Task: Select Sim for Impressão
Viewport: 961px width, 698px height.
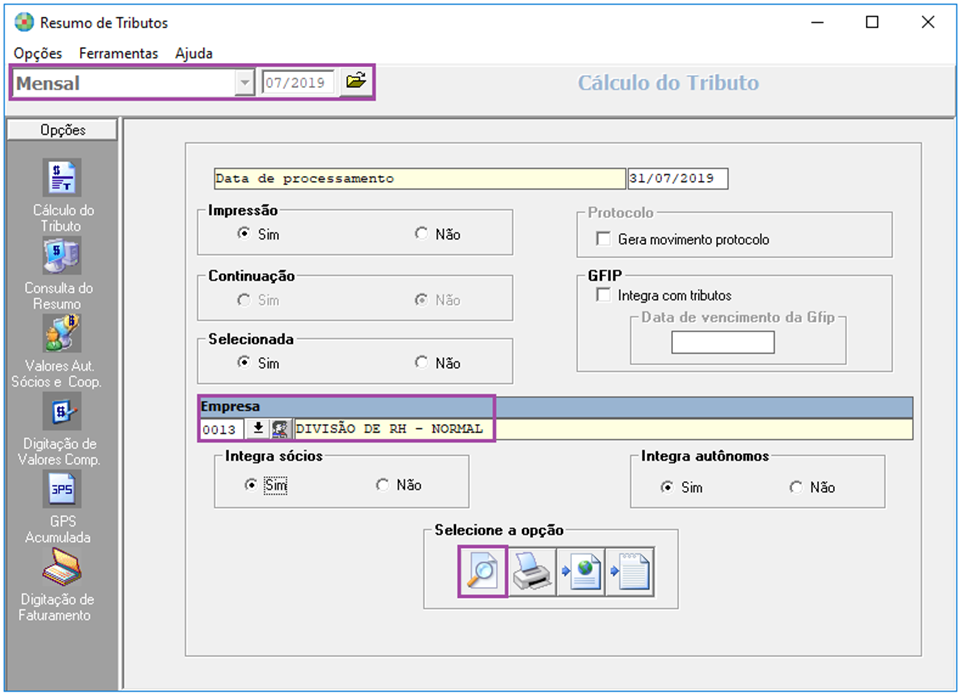Action: click(244, 233)
